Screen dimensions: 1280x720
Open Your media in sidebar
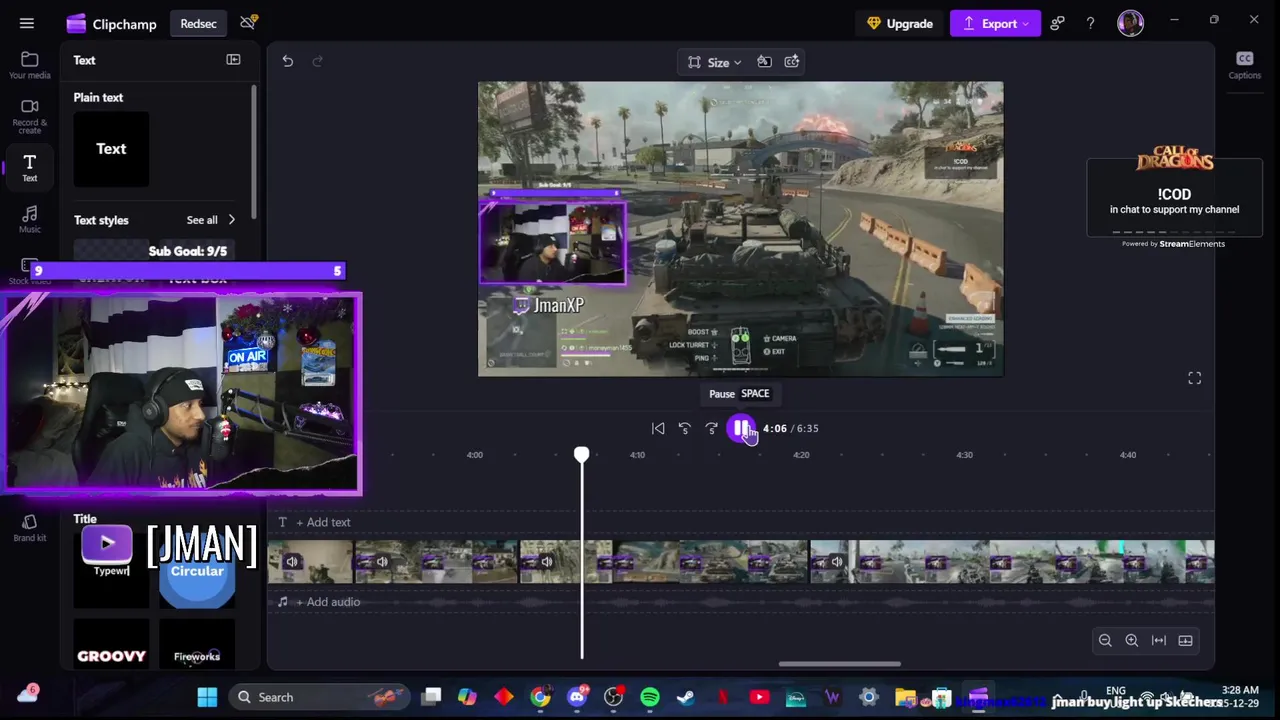(30, 66)
